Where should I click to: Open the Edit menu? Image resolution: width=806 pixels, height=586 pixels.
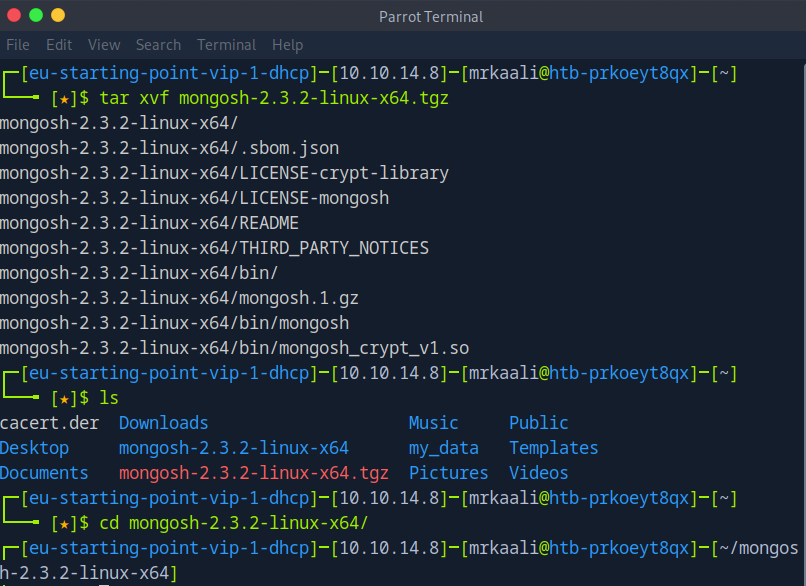coord(59,45)
